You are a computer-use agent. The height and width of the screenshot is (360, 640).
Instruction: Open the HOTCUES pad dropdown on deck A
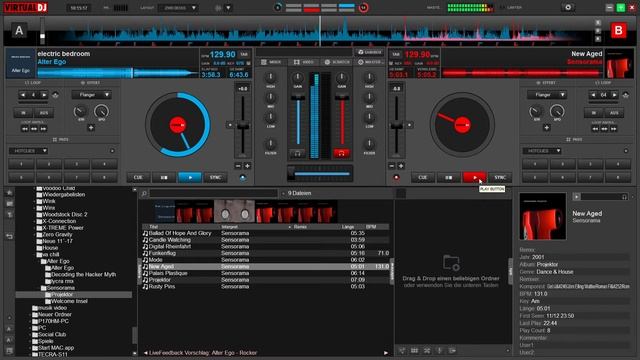[x=28, y=151]
